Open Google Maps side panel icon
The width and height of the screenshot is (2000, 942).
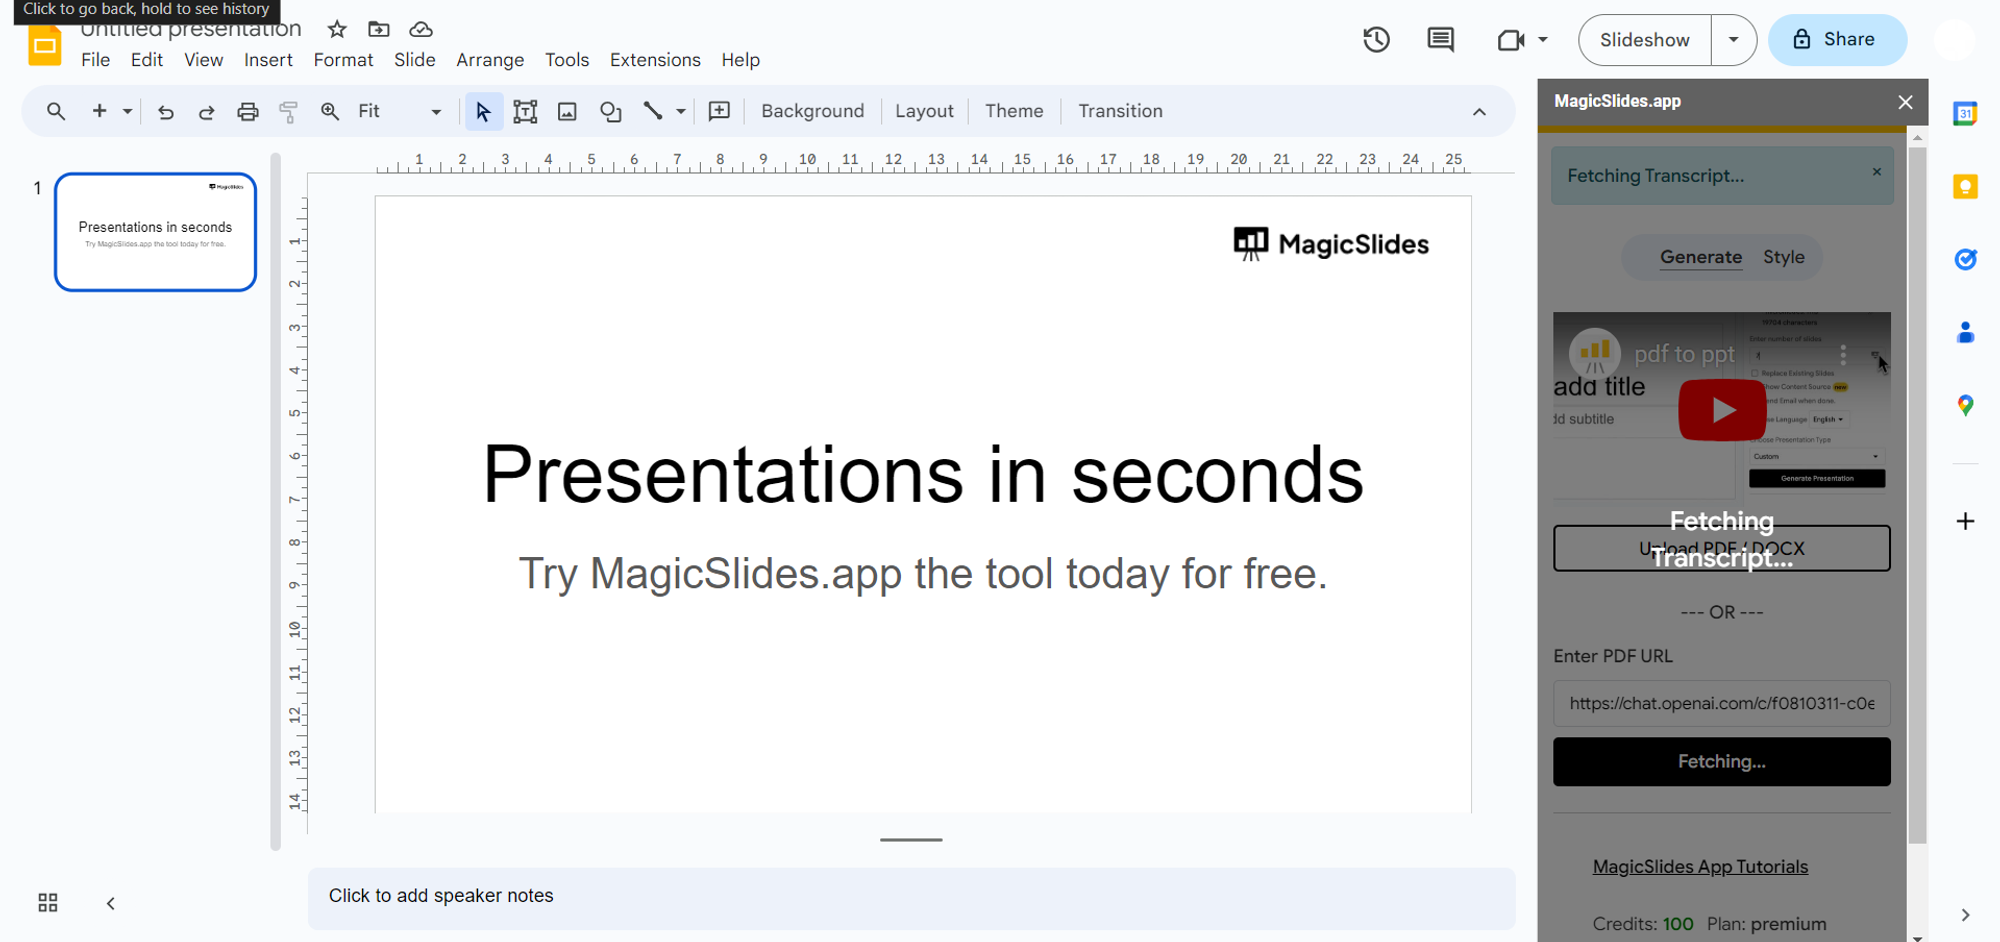click(1965, 405)
